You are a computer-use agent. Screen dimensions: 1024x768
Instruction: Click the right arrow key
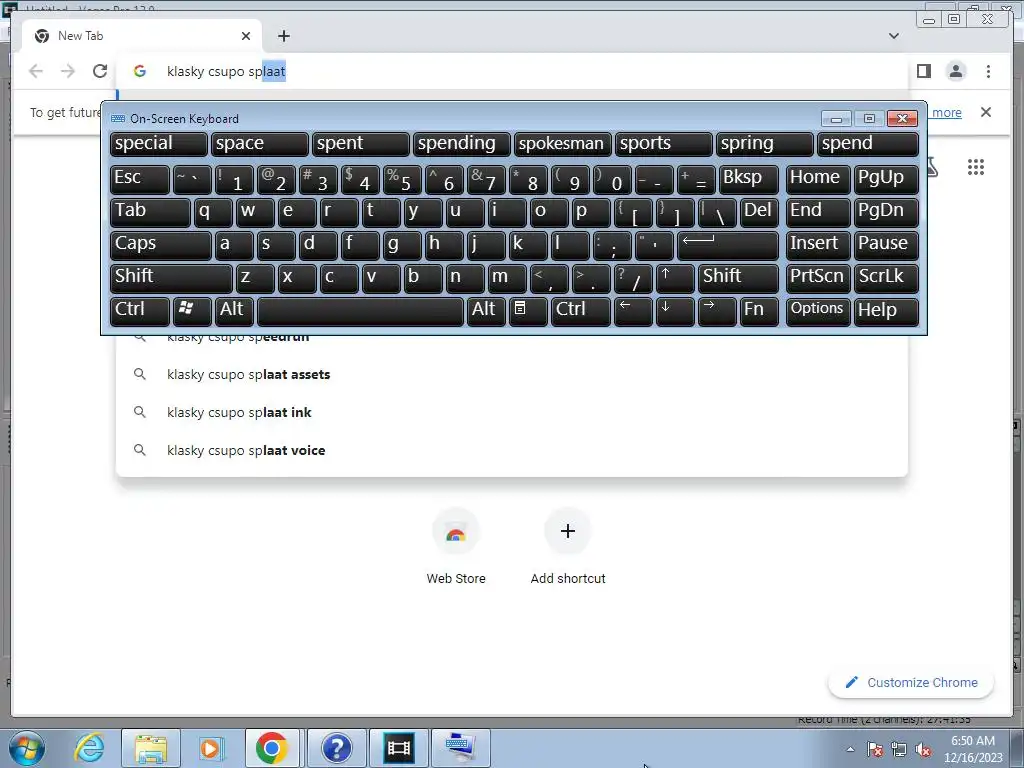717,311
